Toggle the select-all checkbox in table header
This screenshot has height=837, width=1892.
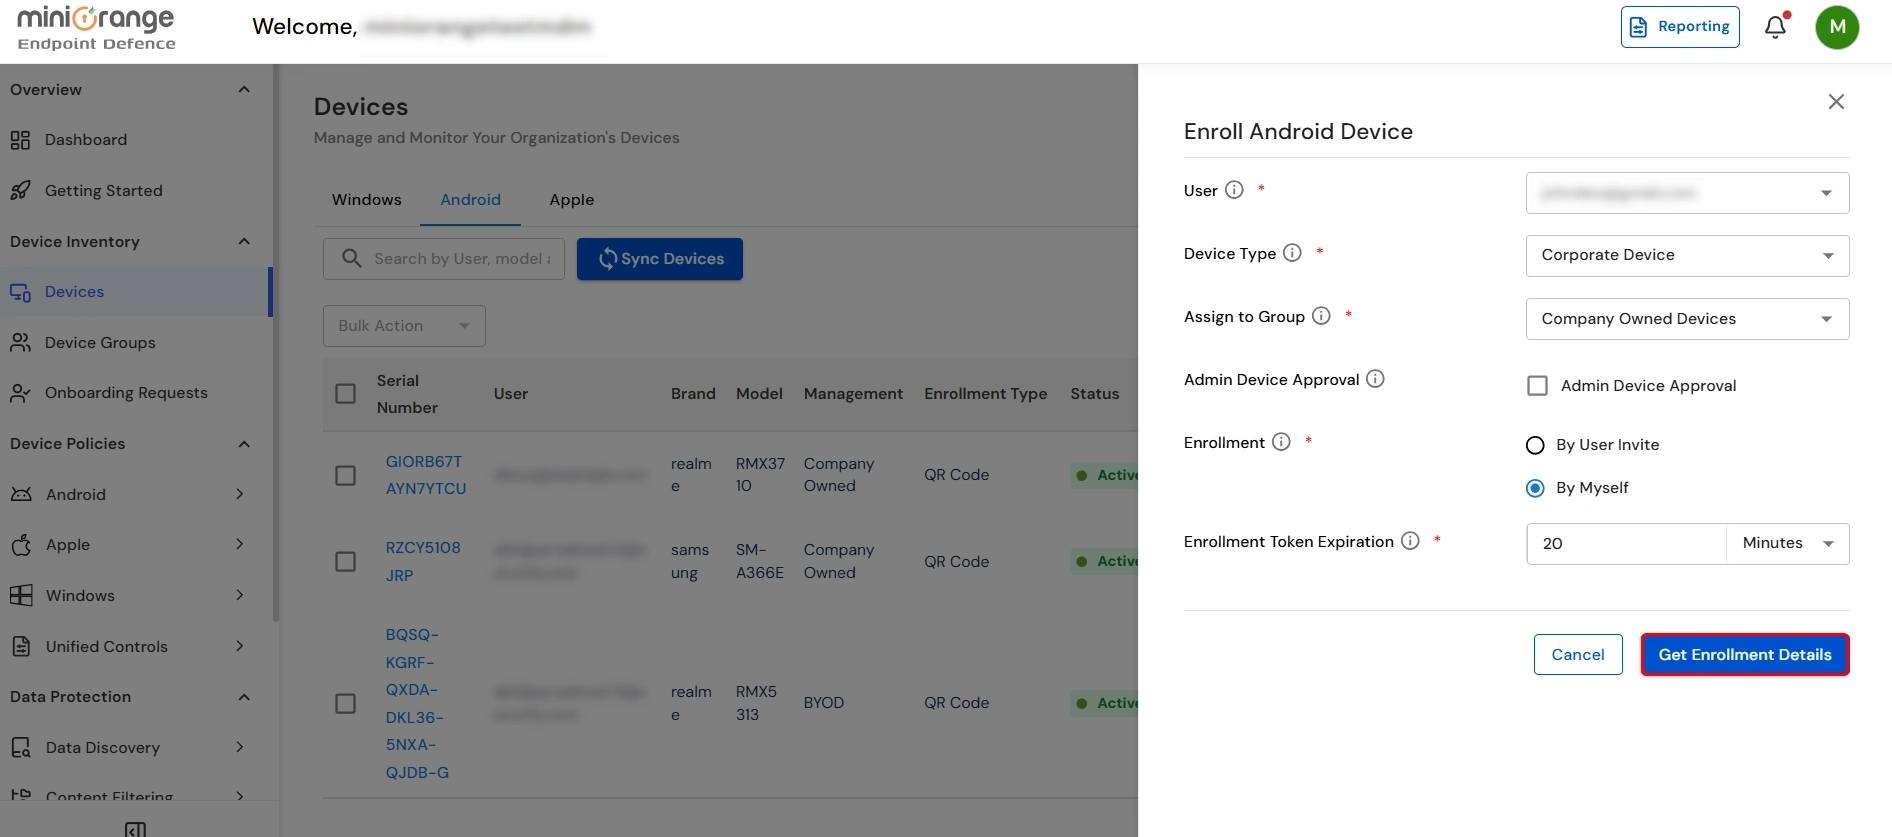[x=346, y=394]
